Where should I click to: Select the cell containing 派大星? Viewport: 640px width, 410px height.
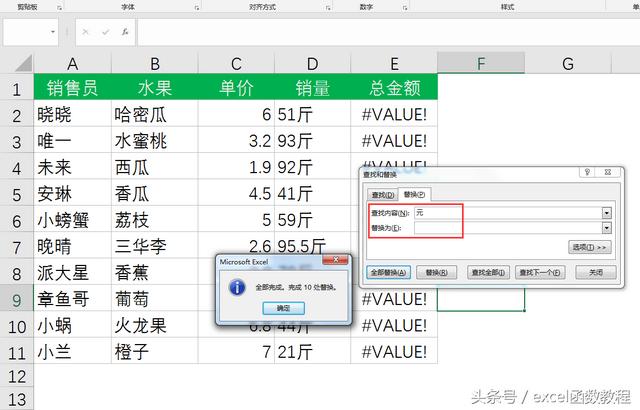tap(73, 273)
